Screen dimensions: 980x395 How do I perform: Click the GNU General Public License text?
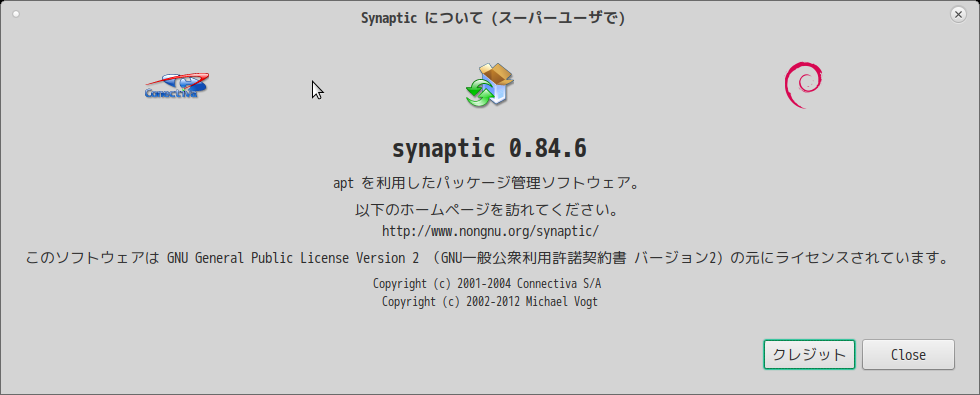click(487, 258)
